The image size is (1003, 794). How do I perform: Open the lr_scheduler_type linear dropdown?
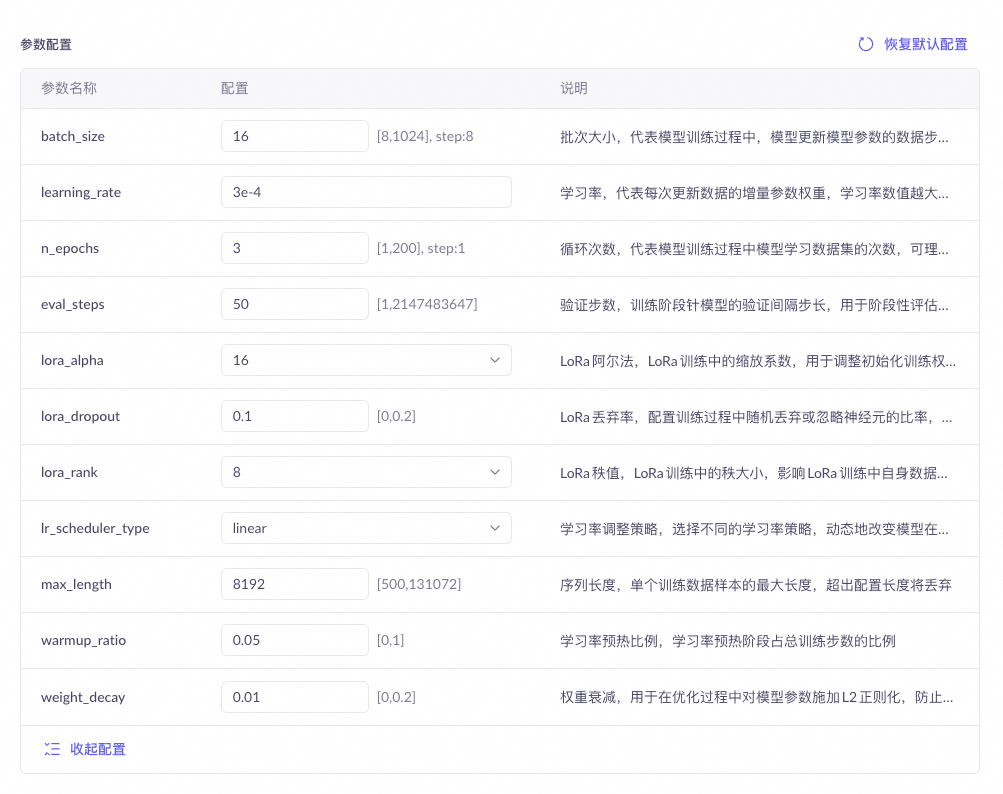(366, 528)
